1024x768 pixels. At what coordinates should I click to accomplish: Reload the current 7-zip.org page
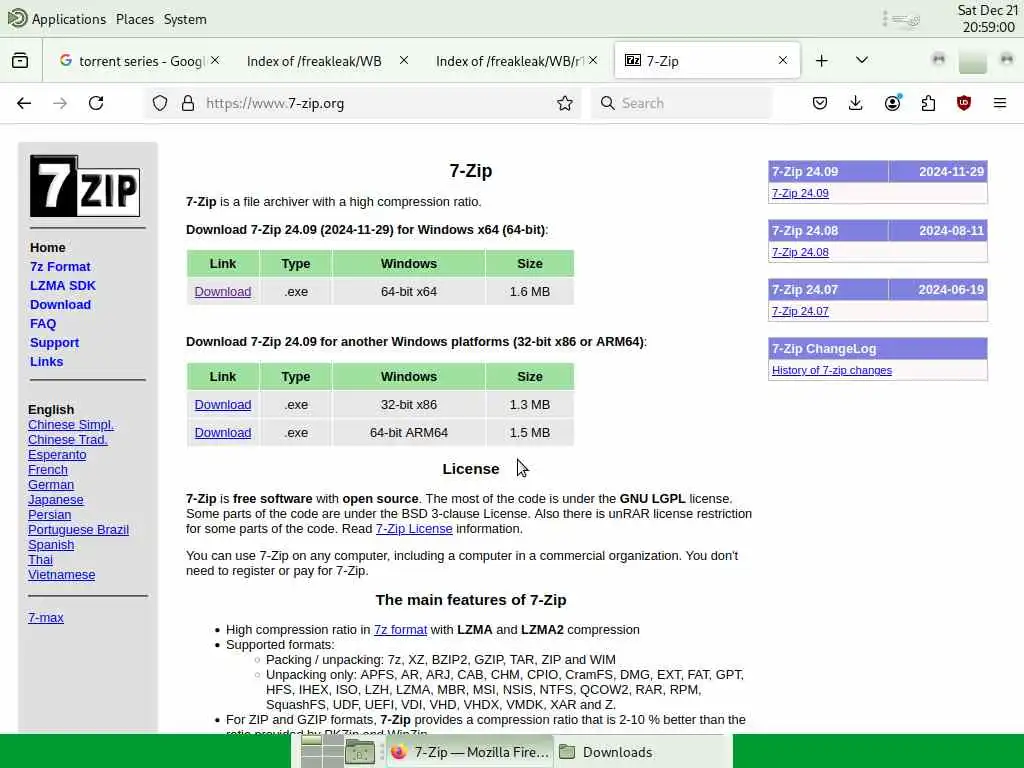(x=96, y=103)
